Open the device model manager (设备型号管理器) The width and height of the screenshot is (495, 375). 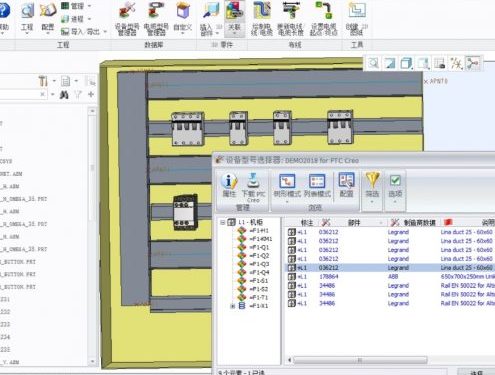coord(127,19)
